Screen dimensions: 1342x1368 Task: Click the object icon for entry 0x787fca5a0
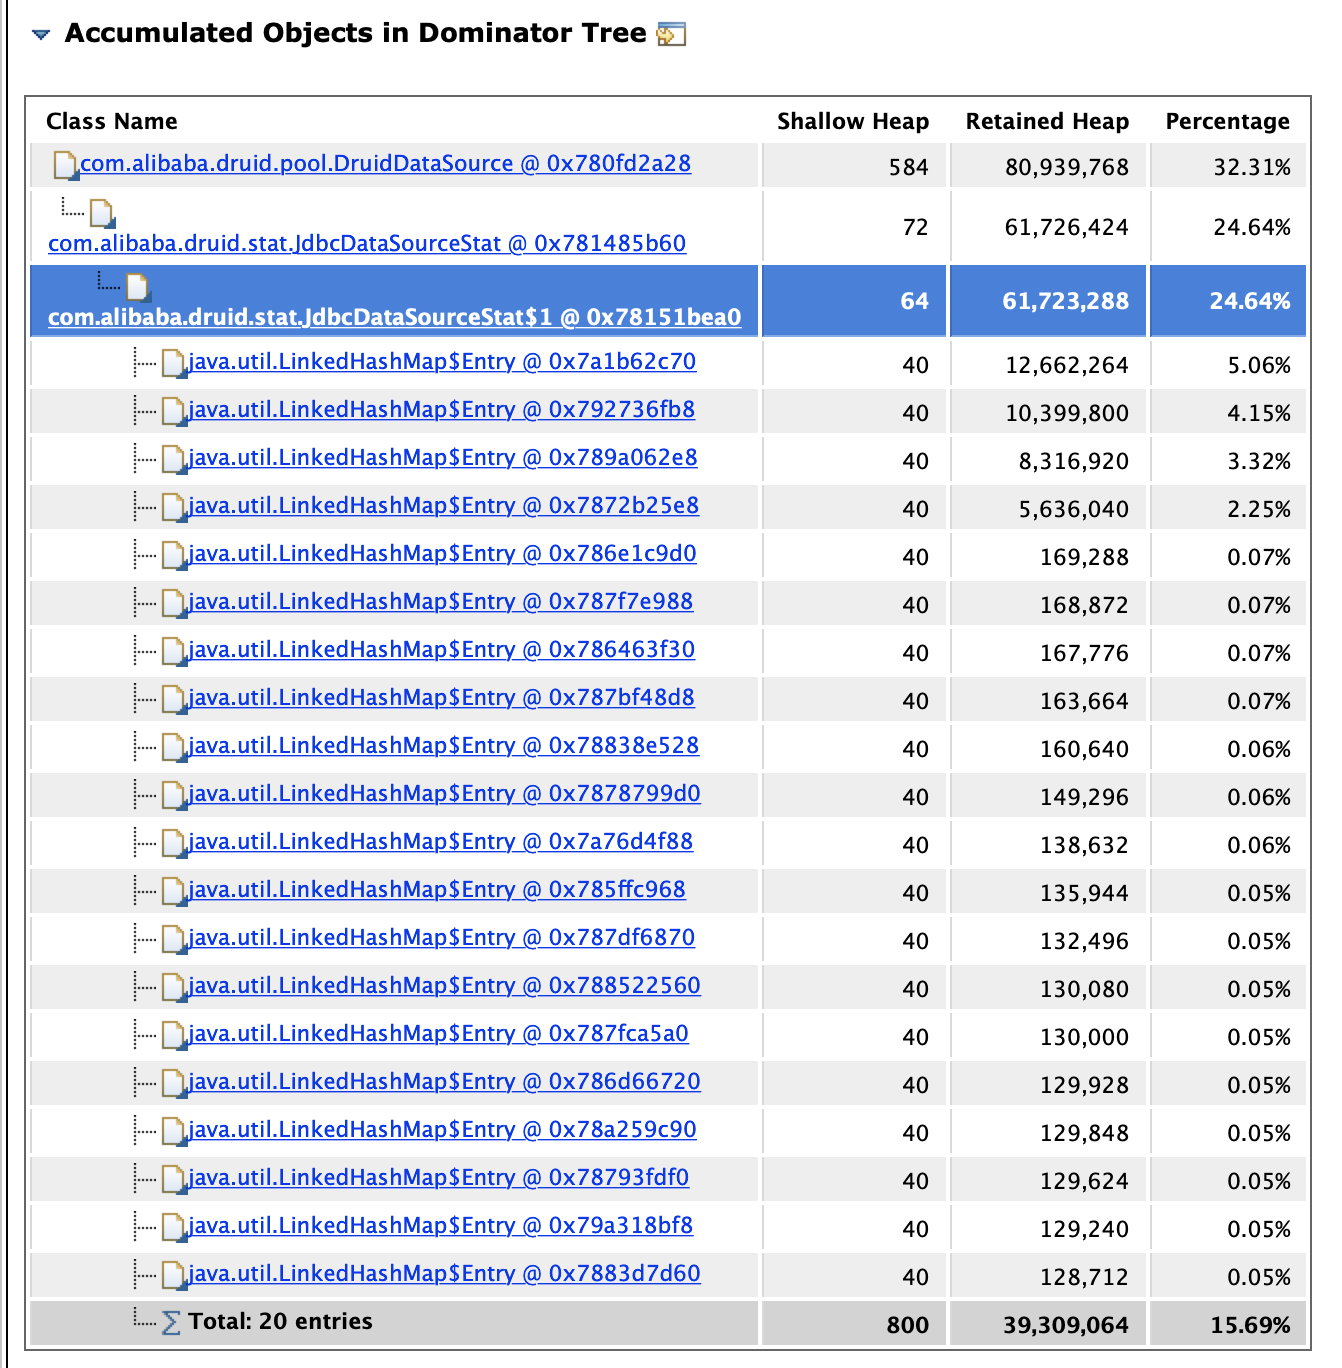[x=174, y=1035]
